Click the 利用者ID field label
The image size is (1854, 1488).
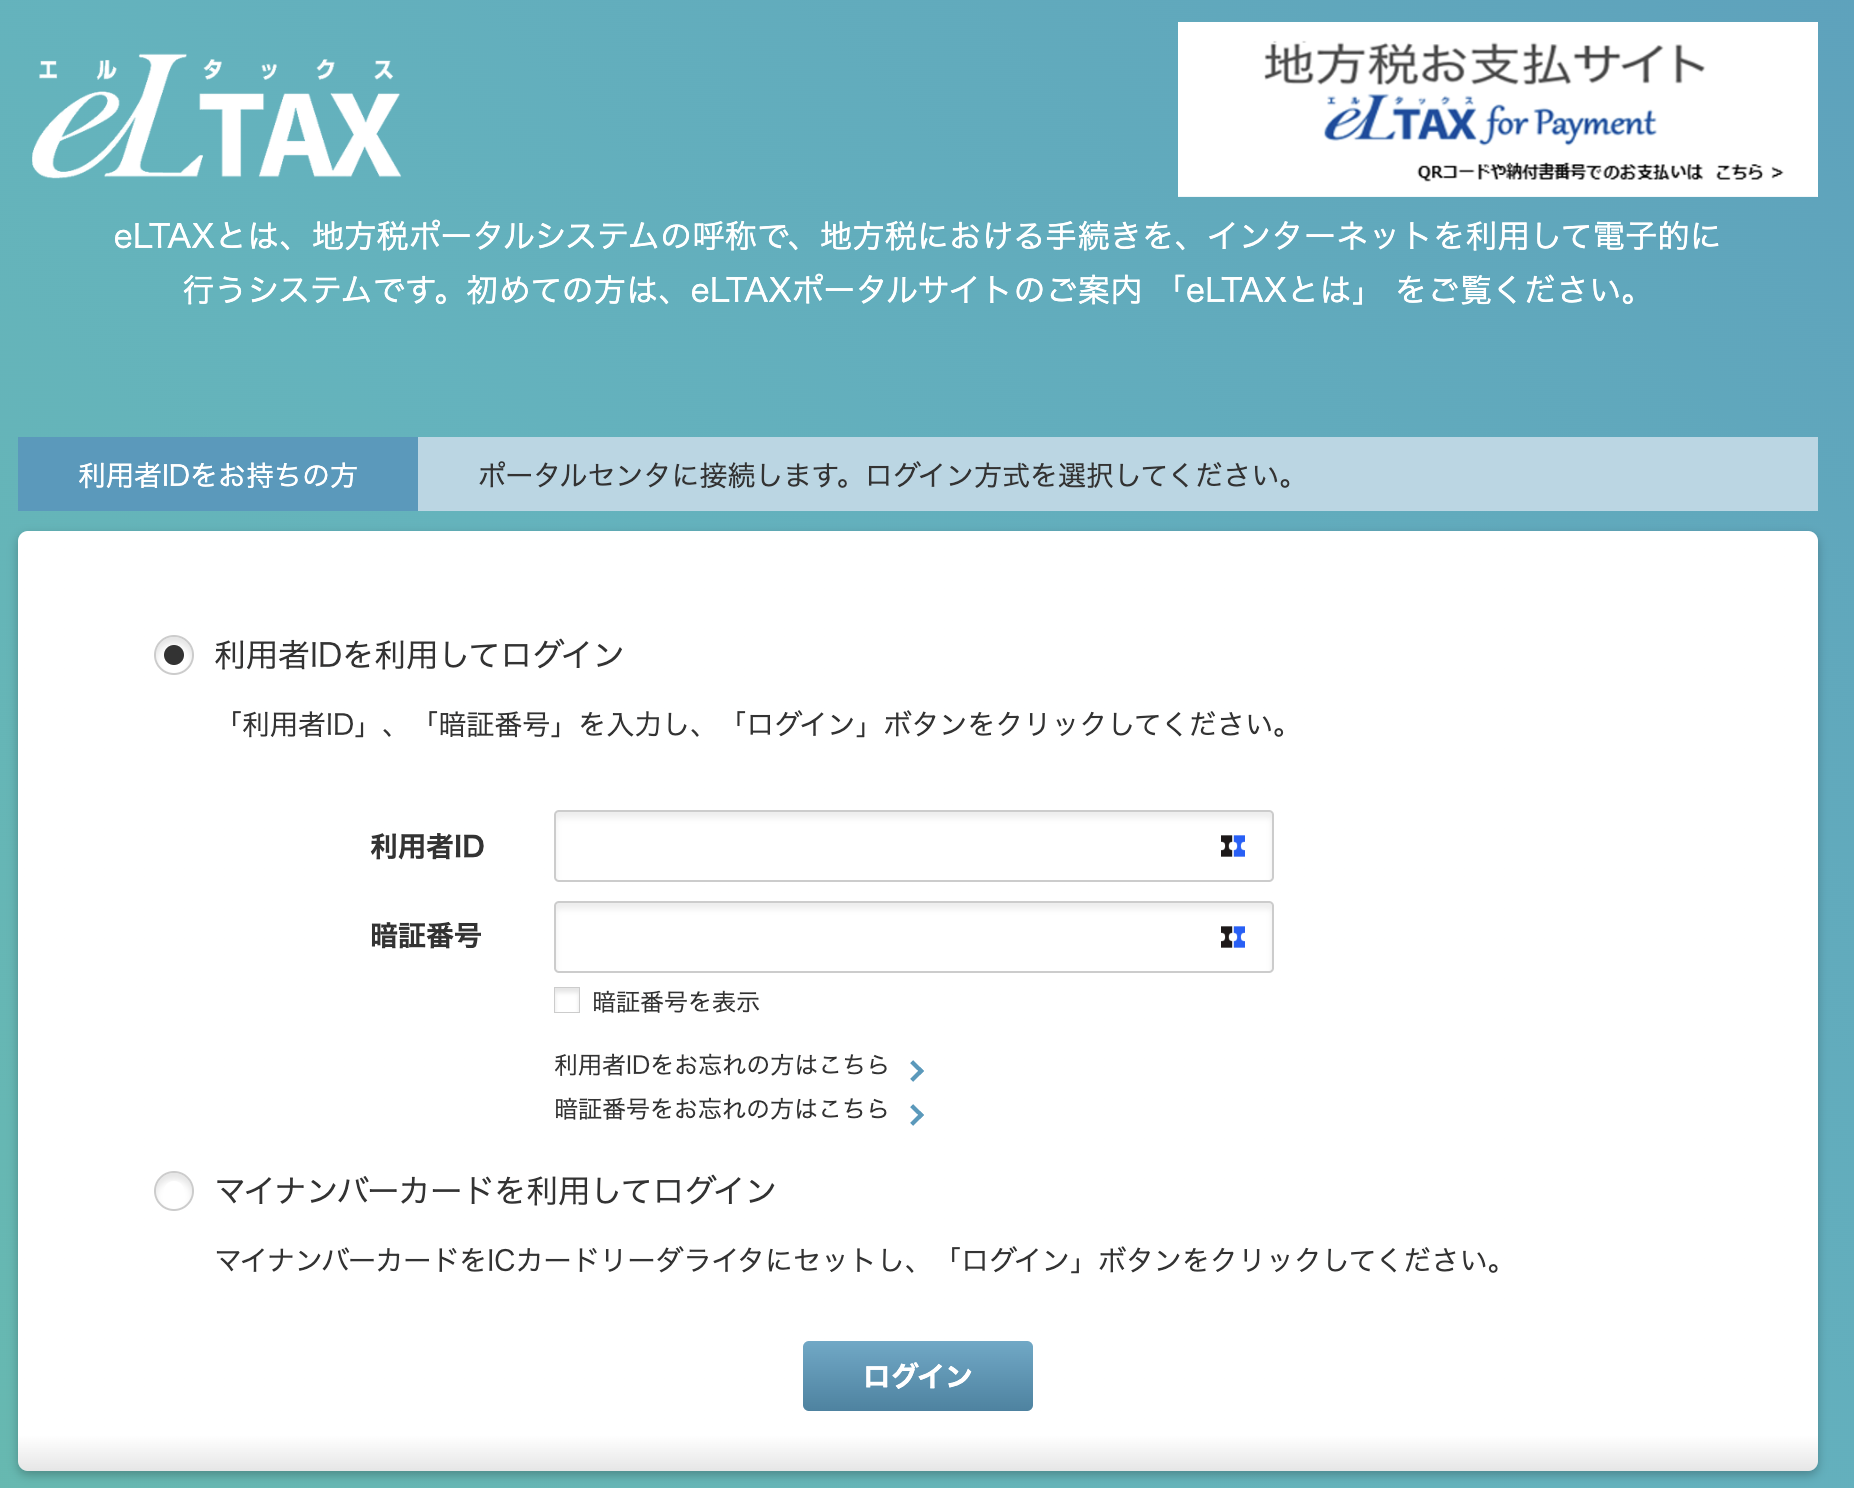[x=427, y=847]
